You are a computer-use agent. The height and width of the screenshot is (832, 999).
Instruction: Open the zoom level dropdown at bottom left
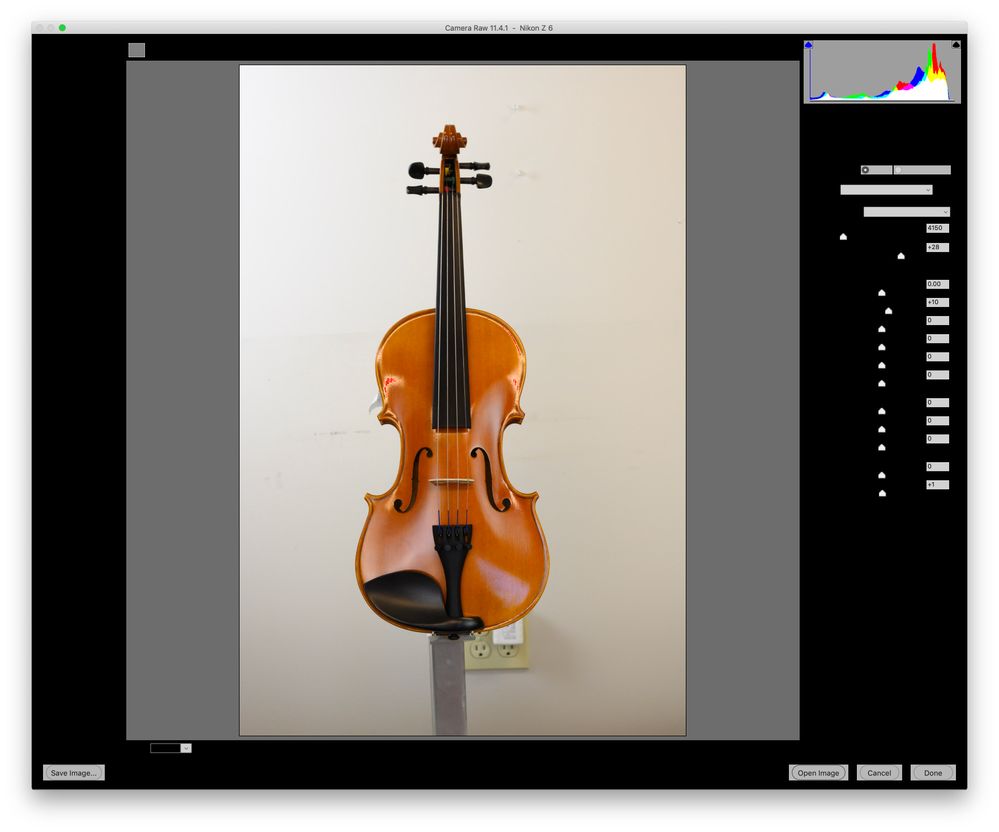[171, 747]
